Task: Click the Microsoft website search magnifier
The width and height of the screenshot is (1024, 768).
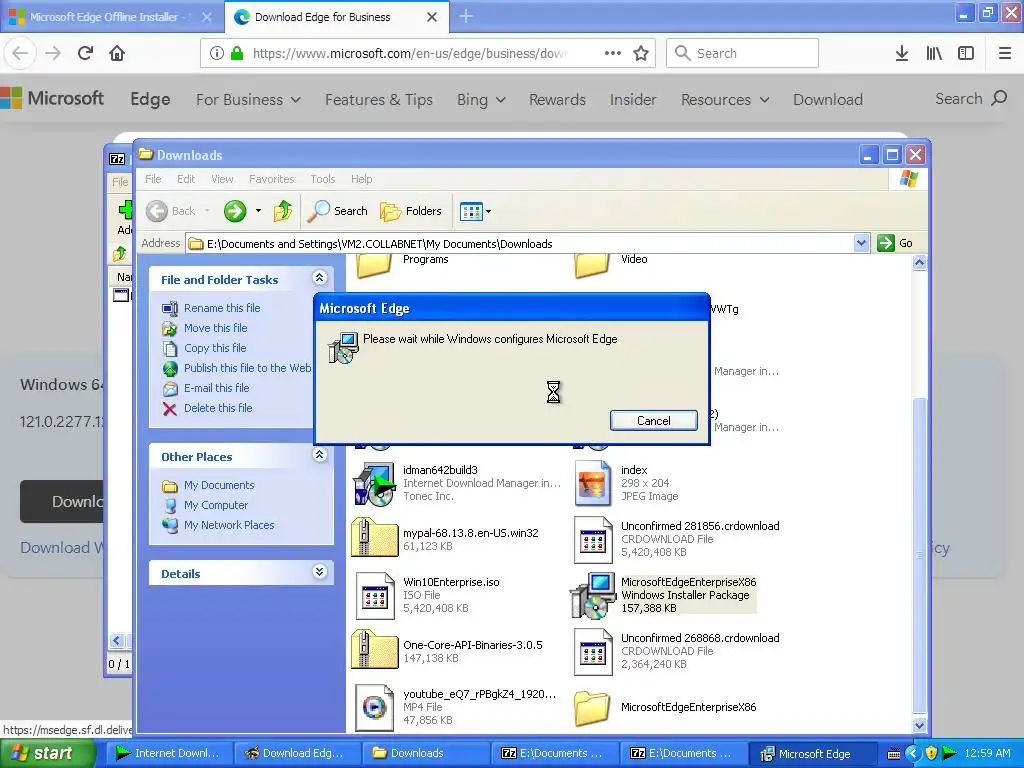Action: pos(999,99)
